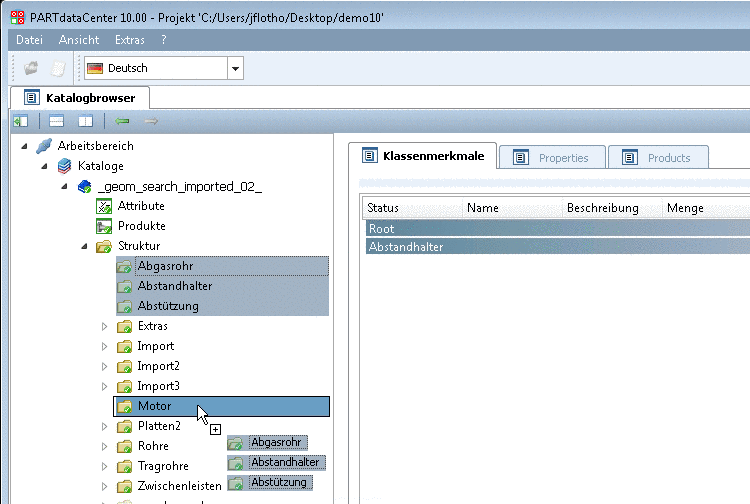Collapse the _geom_search_imported_02_ node
This screenshot has height=504, width=750.
(x=65, y=186)
